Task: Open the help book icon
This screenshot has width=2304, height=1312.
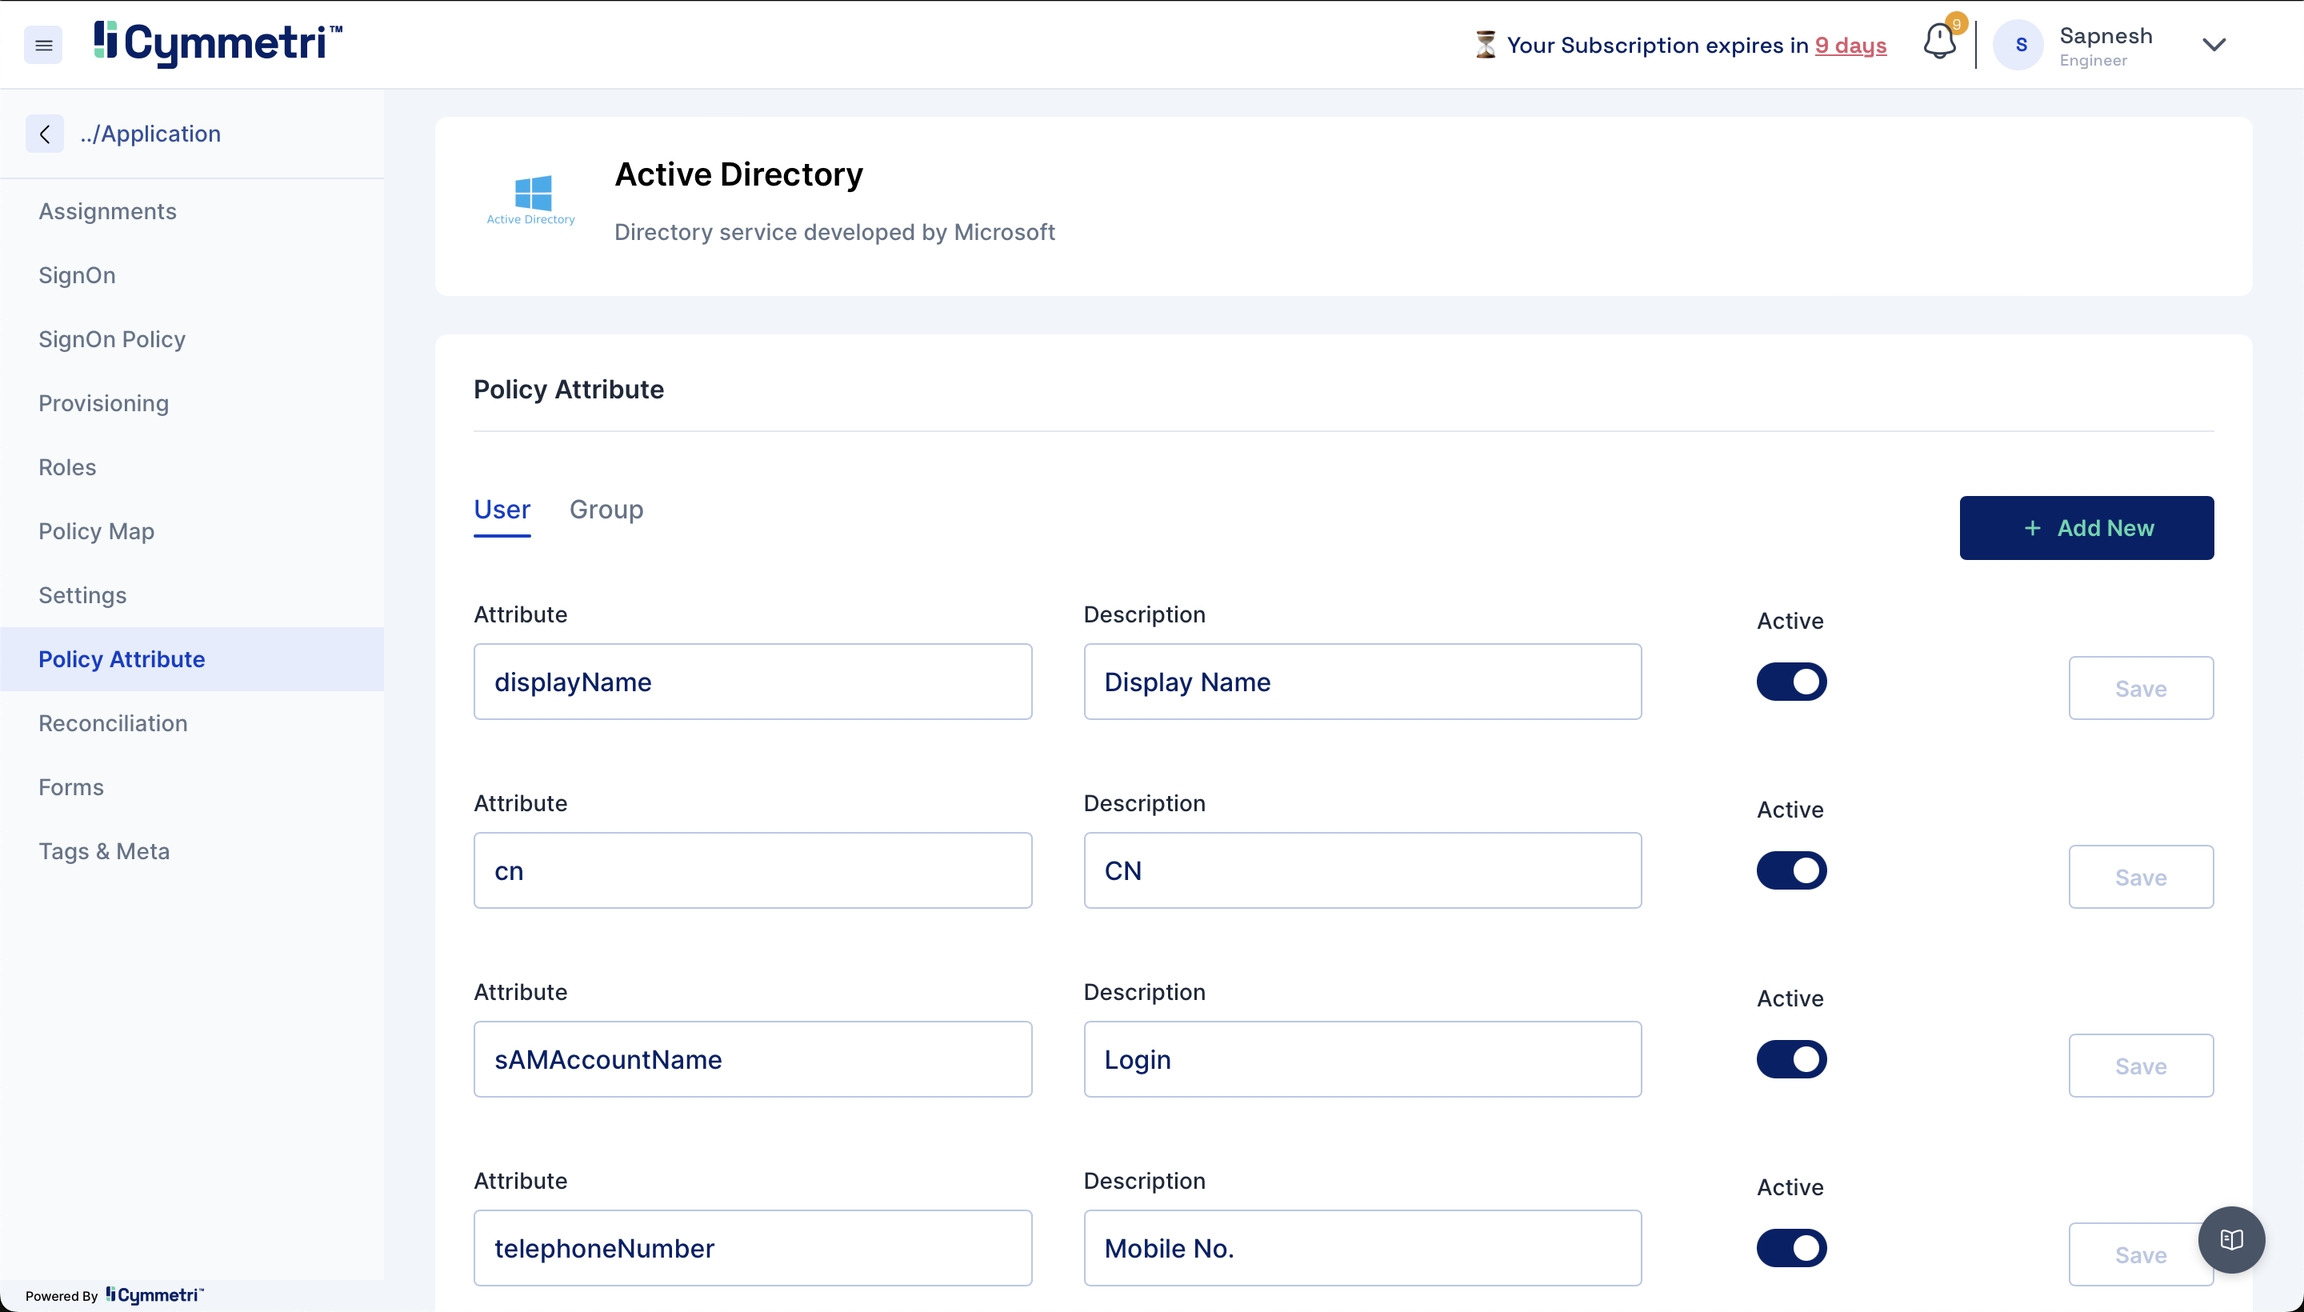Action: click(x=2231, y=1240)
